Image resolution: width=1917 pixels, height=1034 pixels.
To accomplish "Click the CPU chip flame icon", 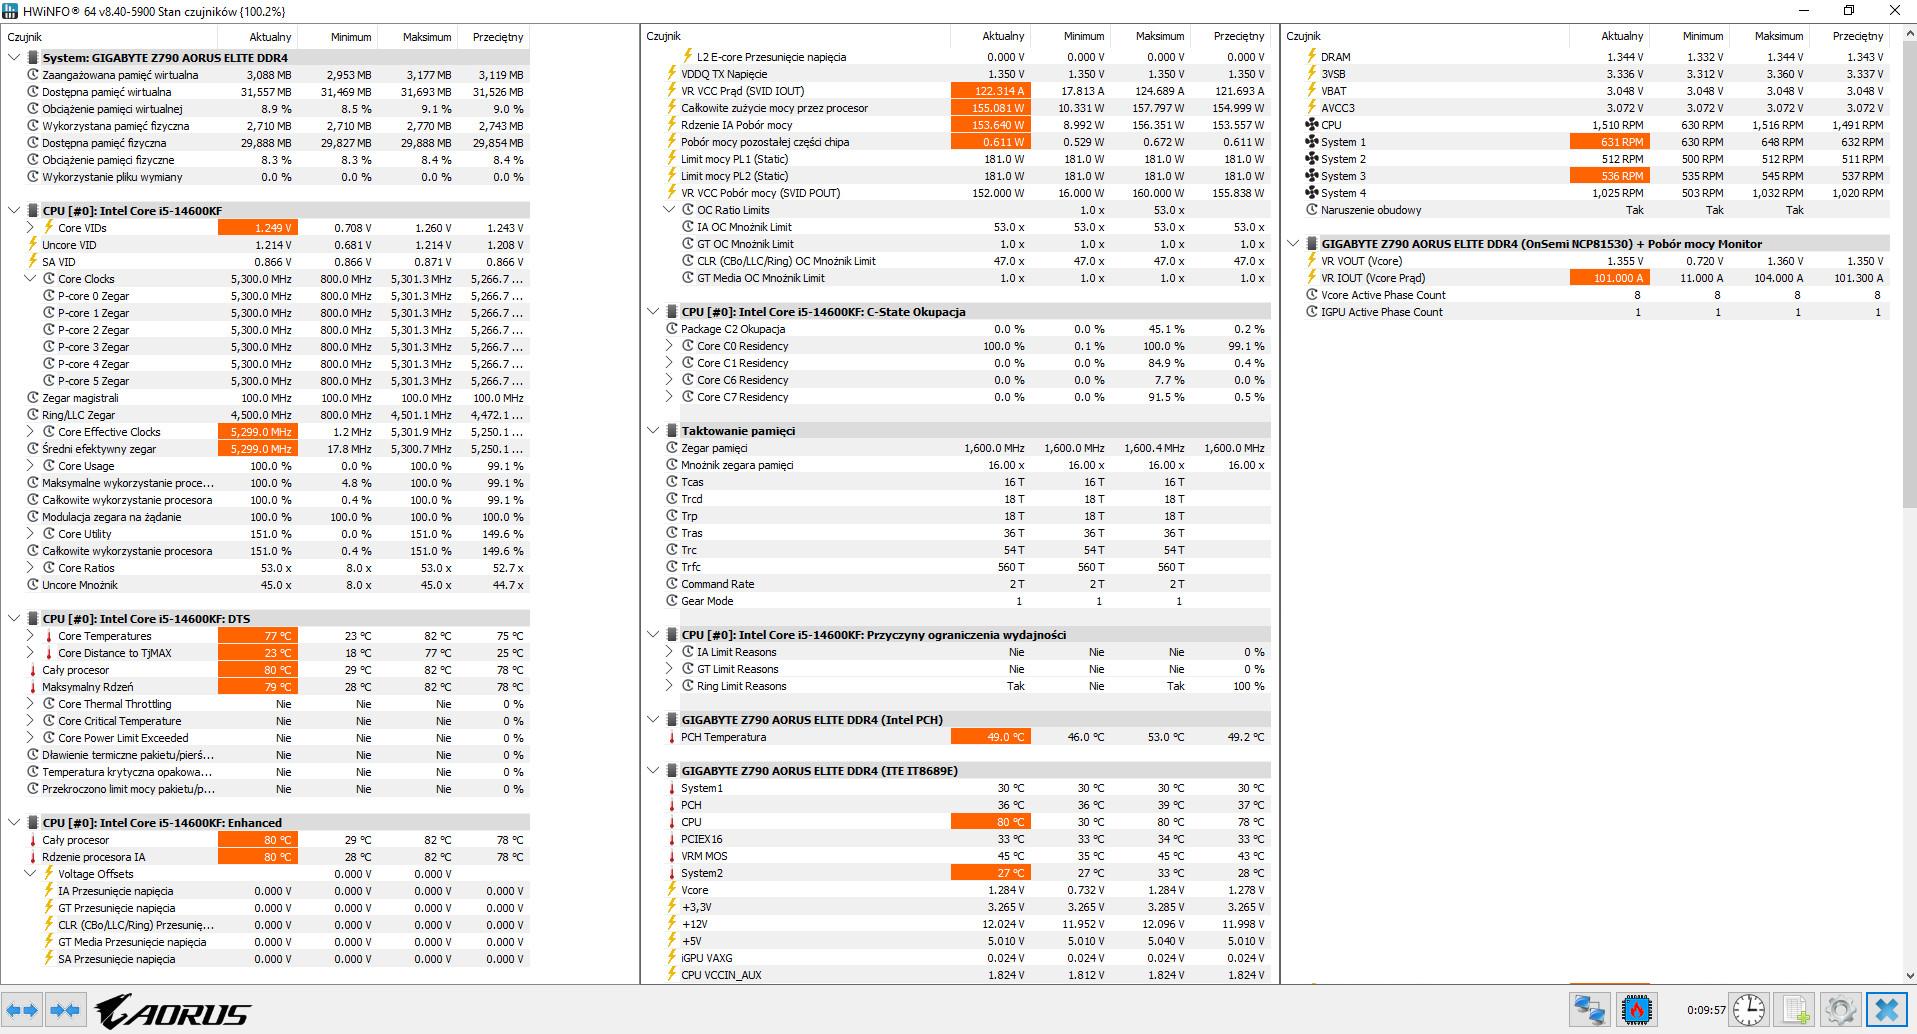I will (1637, 1010).
